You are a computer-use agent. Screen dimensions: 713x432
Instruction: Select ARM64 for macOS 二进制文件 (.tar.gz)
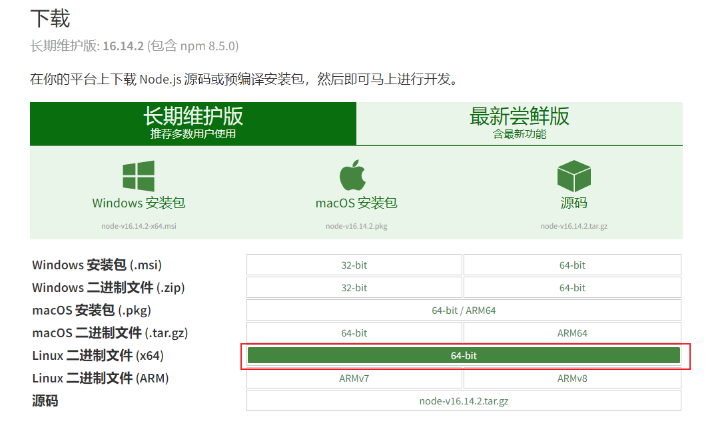tap(572, 333)
